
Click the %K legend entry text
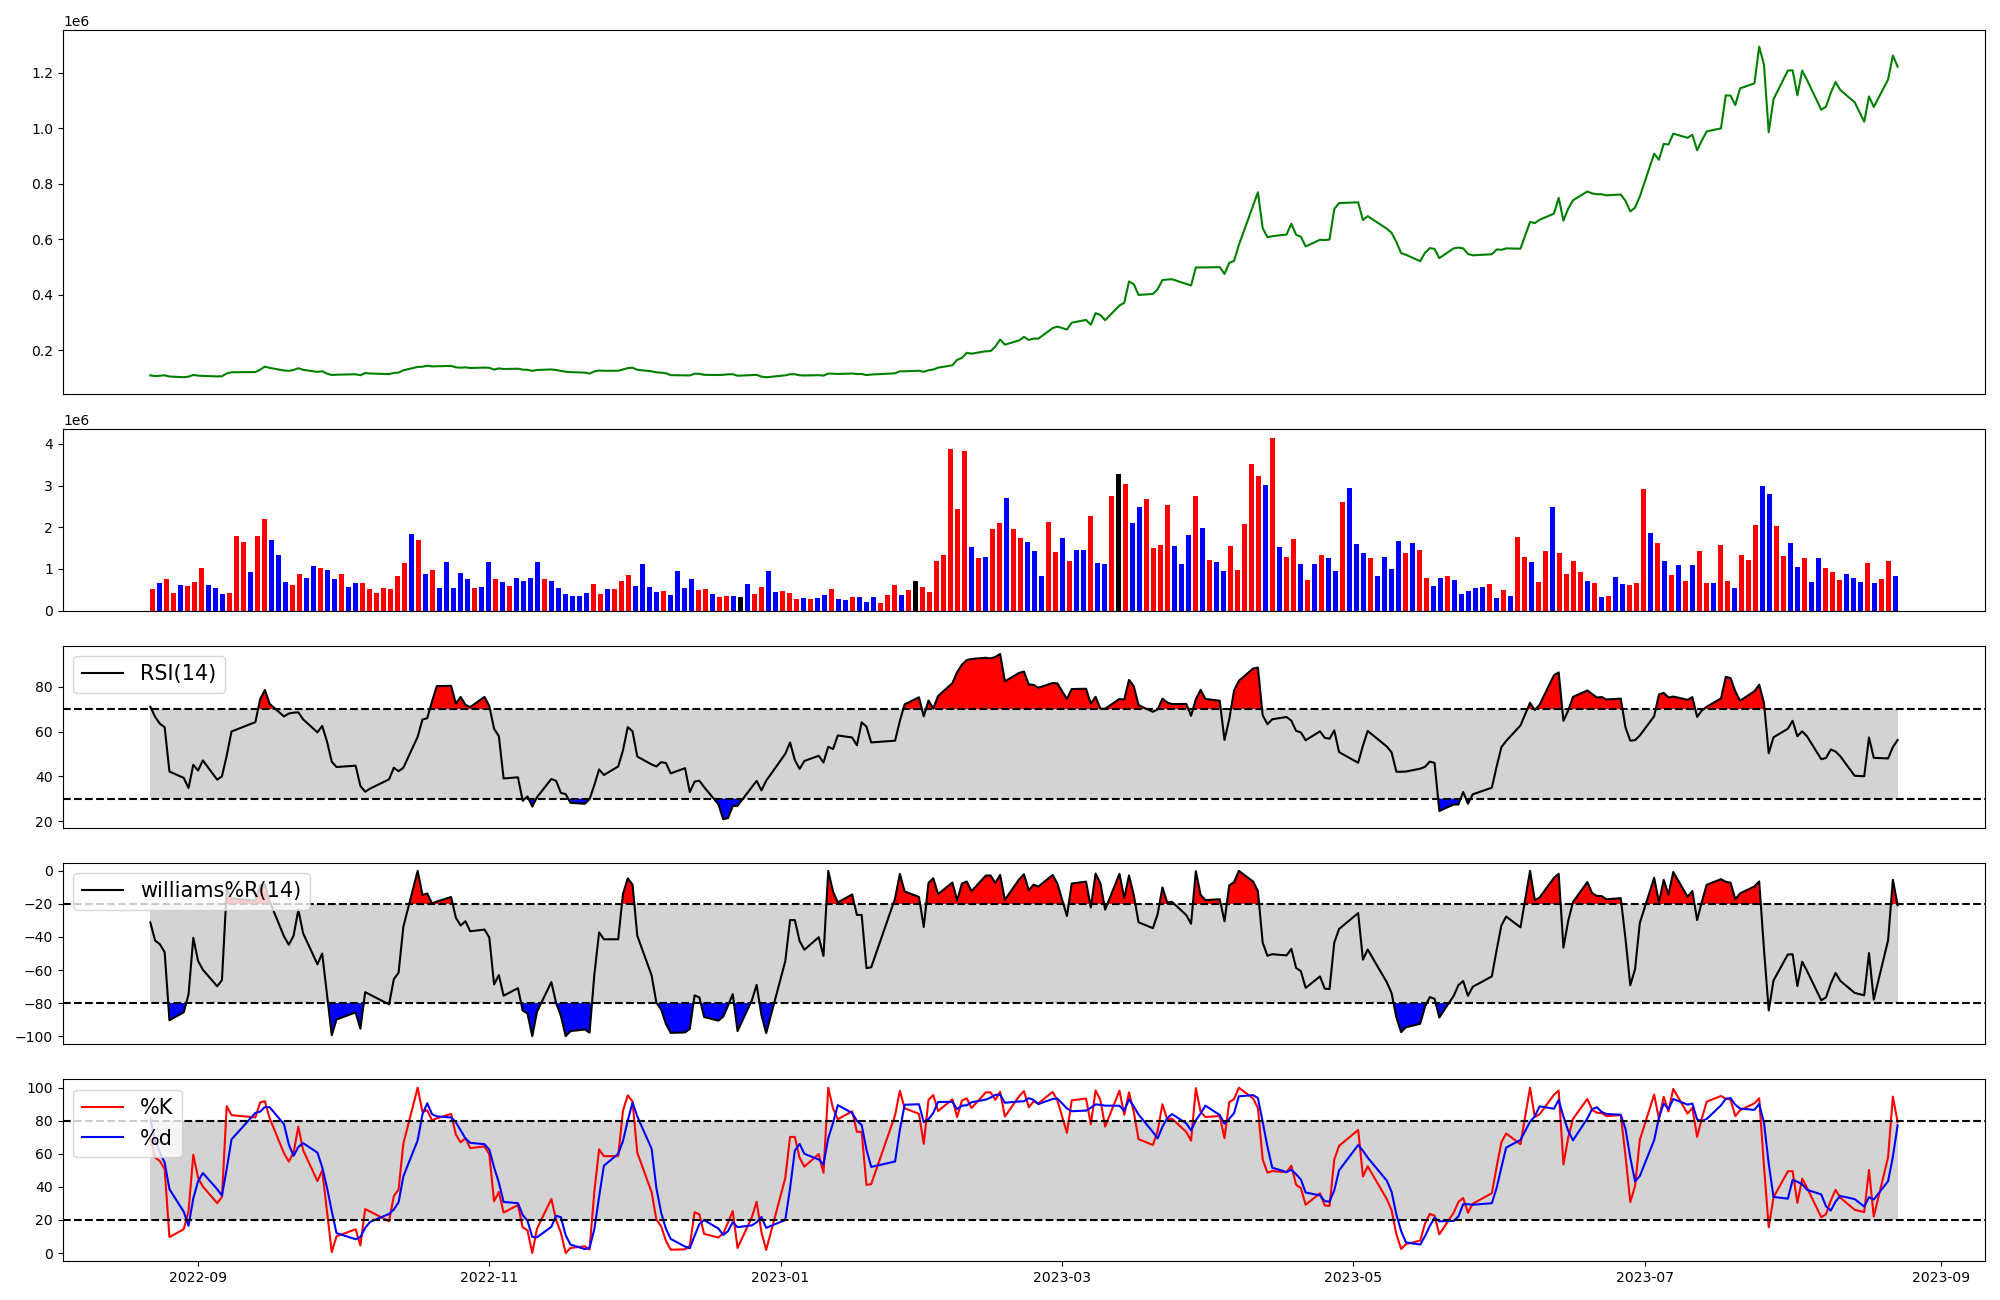pos(156,1106)
